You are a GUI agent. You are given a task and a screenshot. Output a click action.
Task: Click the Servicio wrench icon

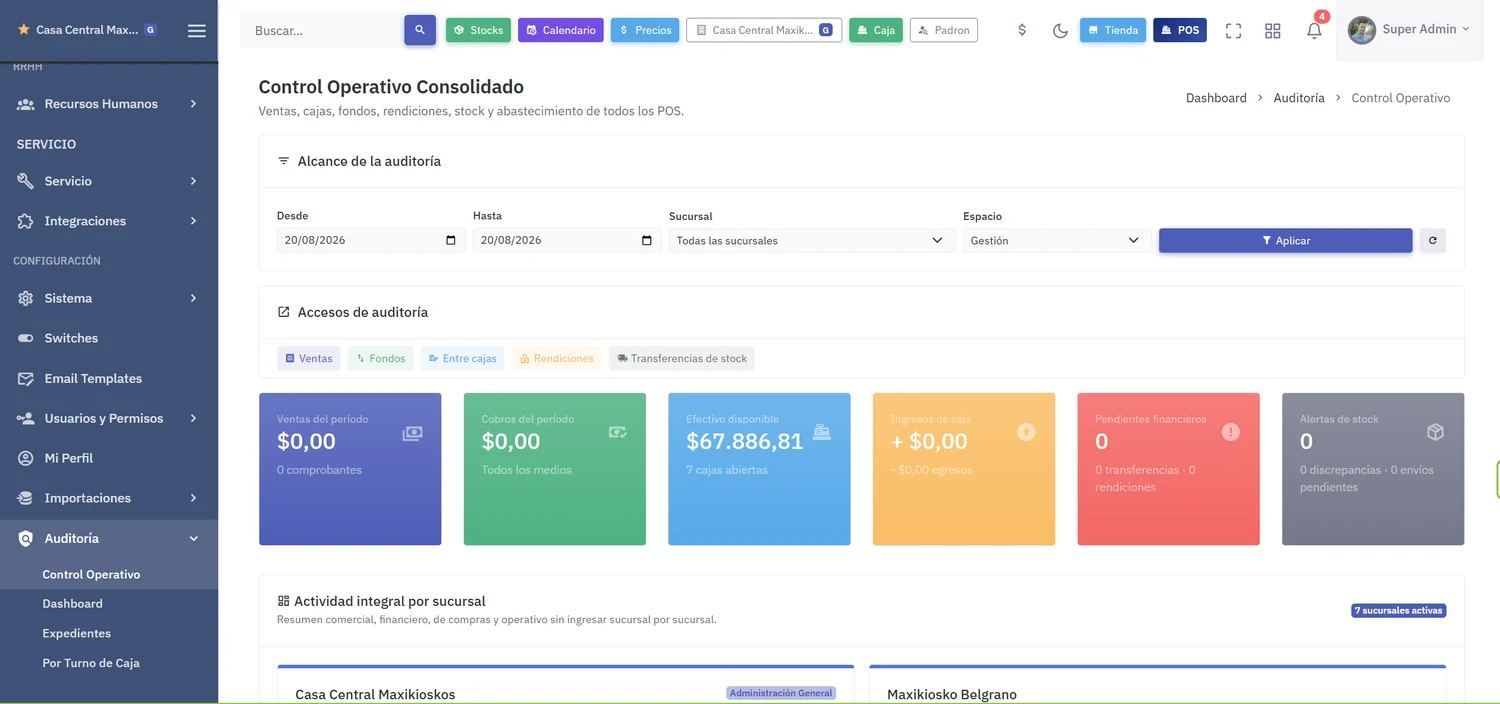pos(26,181)
